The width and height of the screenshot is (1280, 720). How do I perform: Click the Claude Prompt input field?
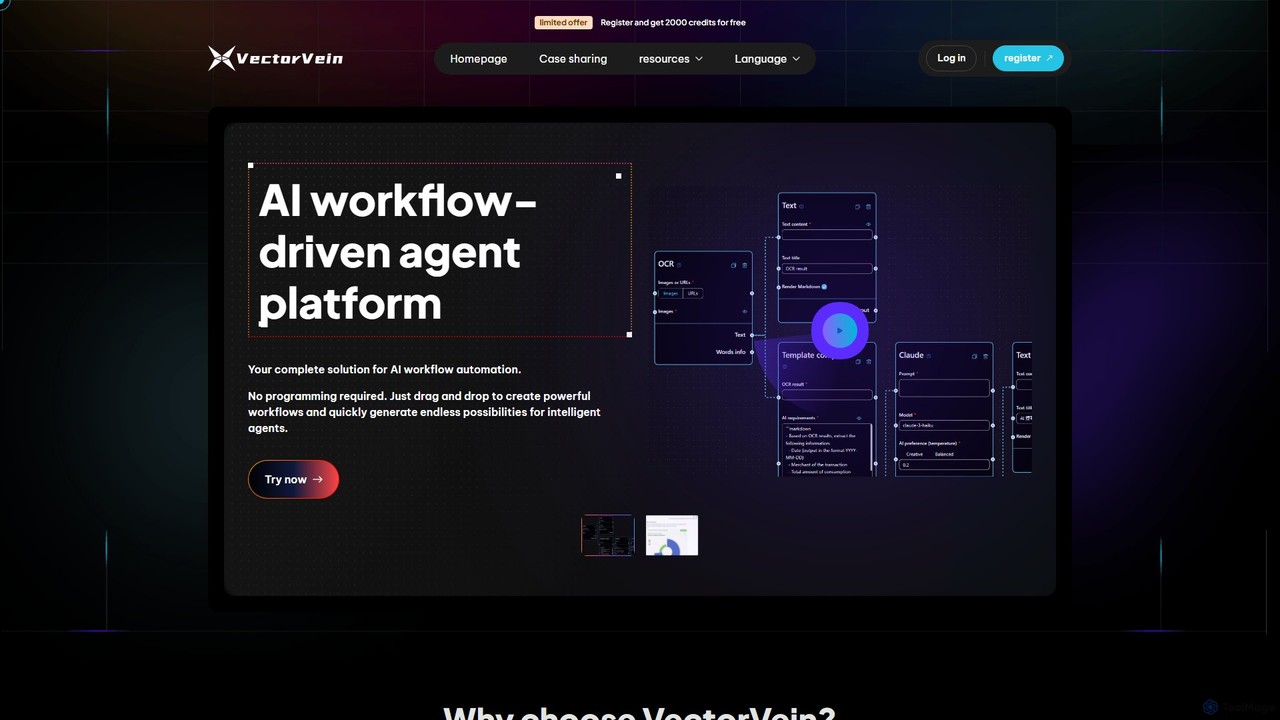click(x=944, y=388)
